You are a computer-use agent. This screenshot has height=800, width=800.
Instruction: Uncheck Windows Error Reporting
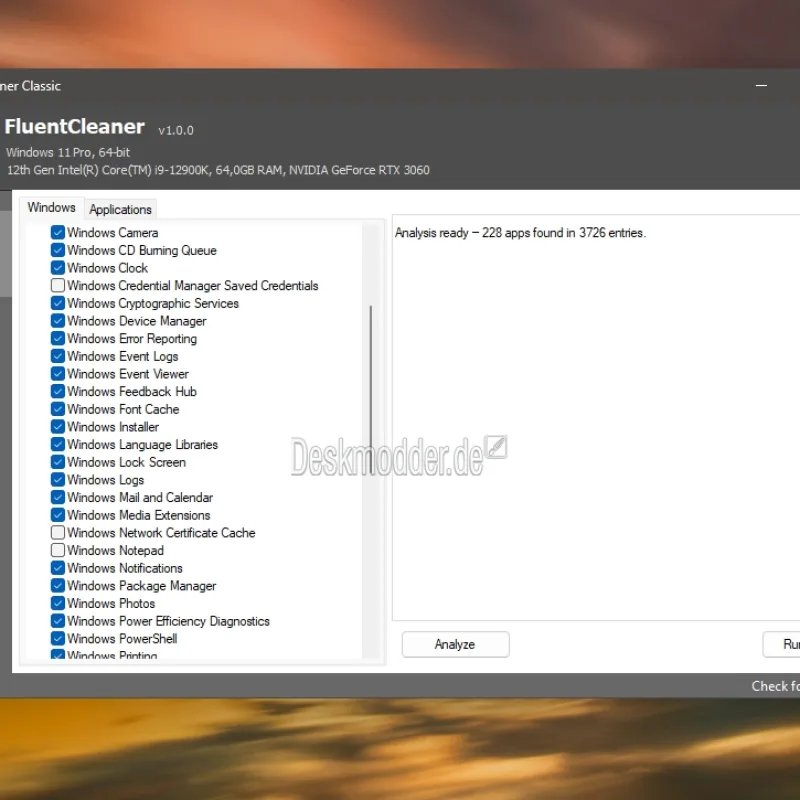click(x=58, y=338)
